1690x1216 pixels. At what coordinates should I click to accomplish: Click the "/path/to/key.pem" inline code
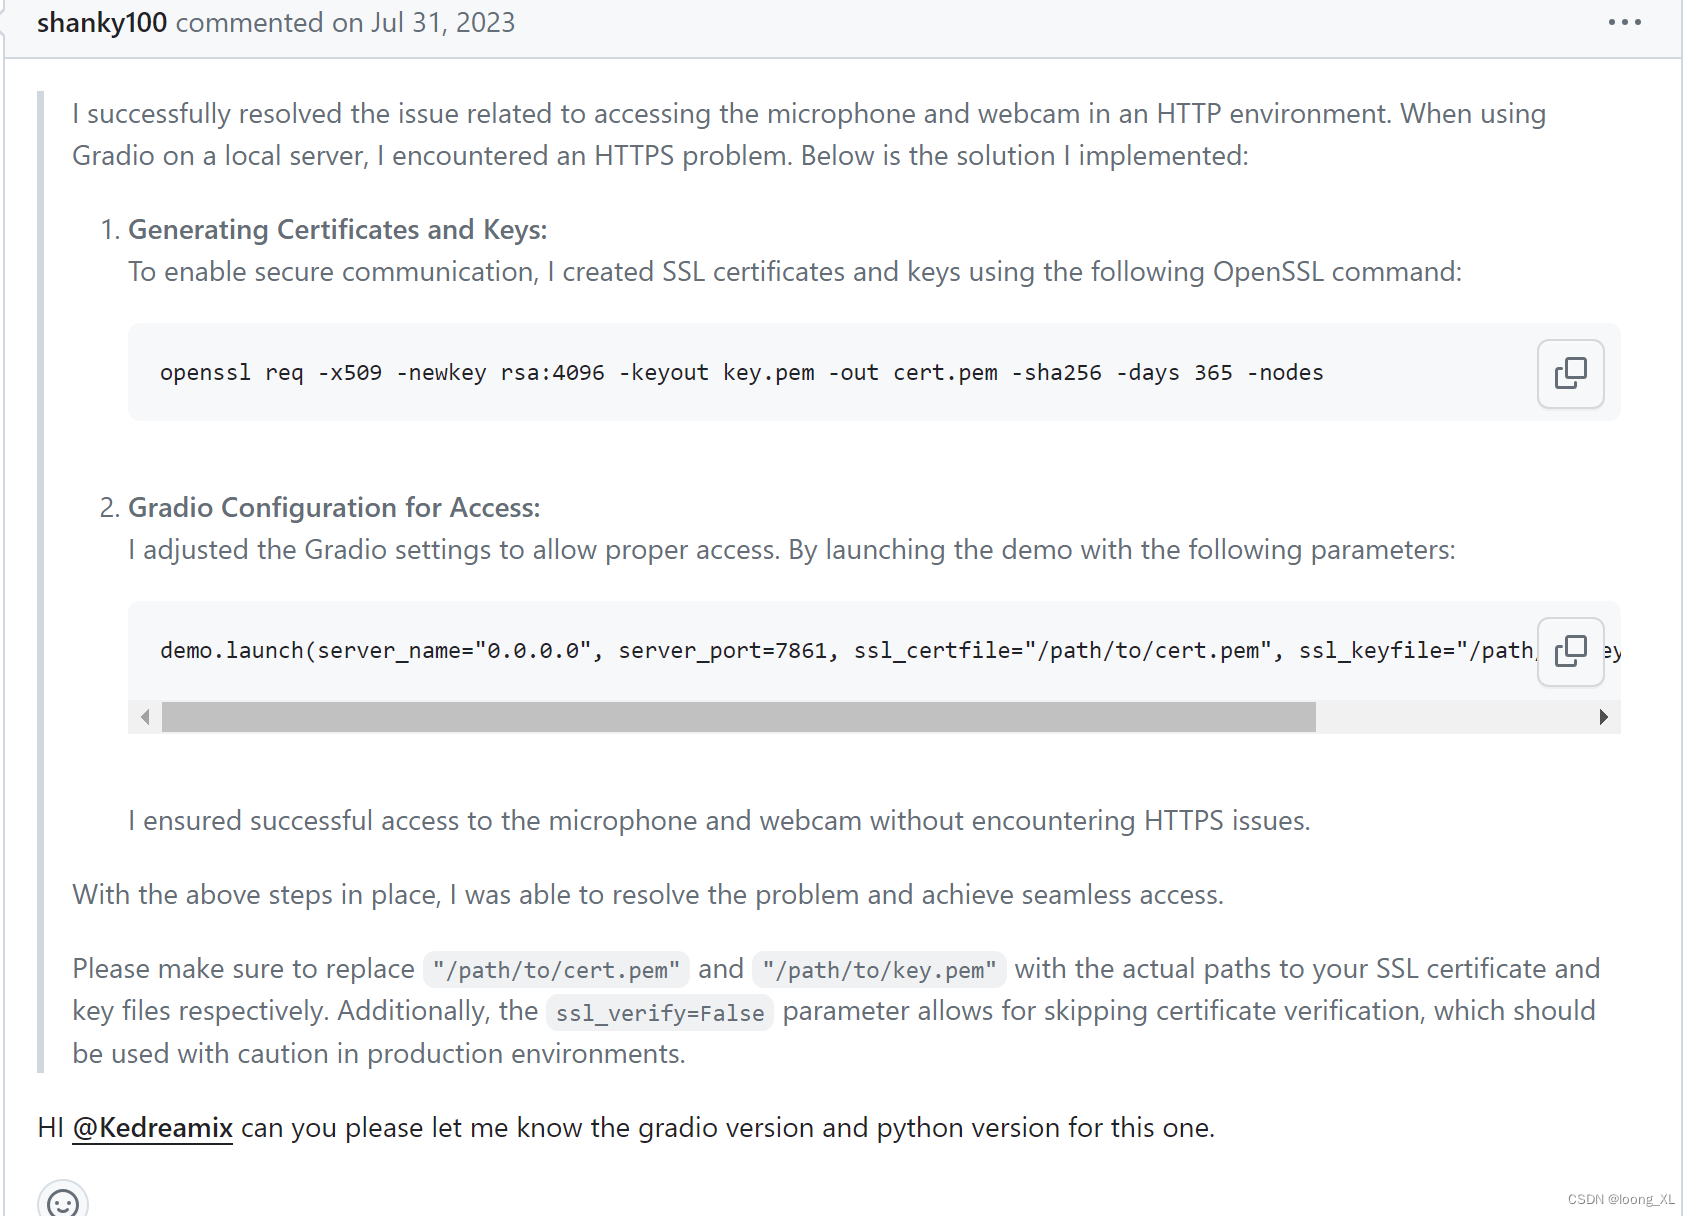(x=879, y=970)
